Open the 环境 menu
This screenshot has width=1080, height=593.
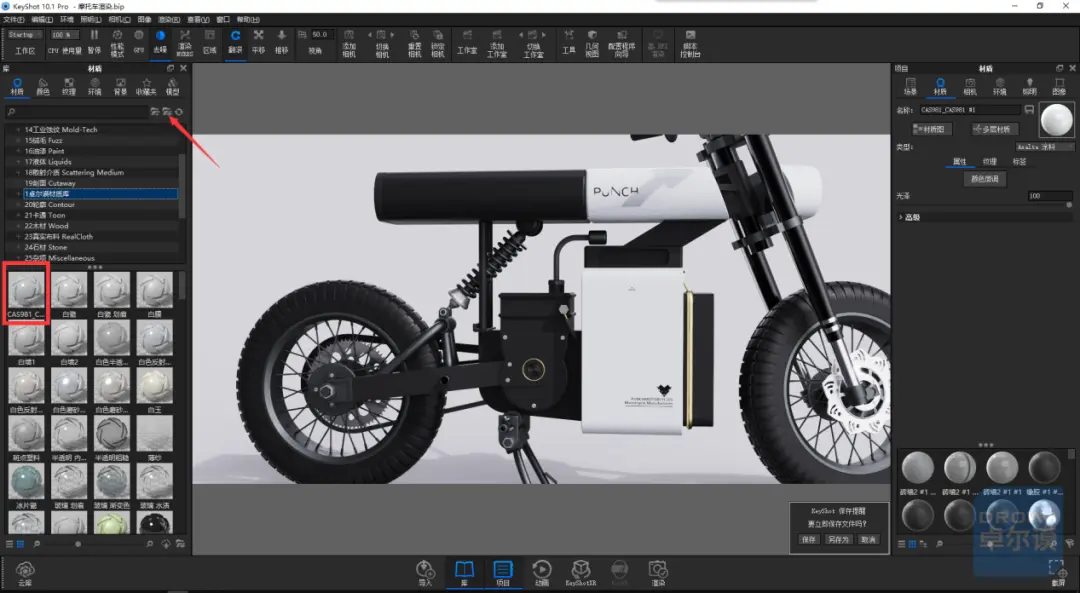(67, 19)
